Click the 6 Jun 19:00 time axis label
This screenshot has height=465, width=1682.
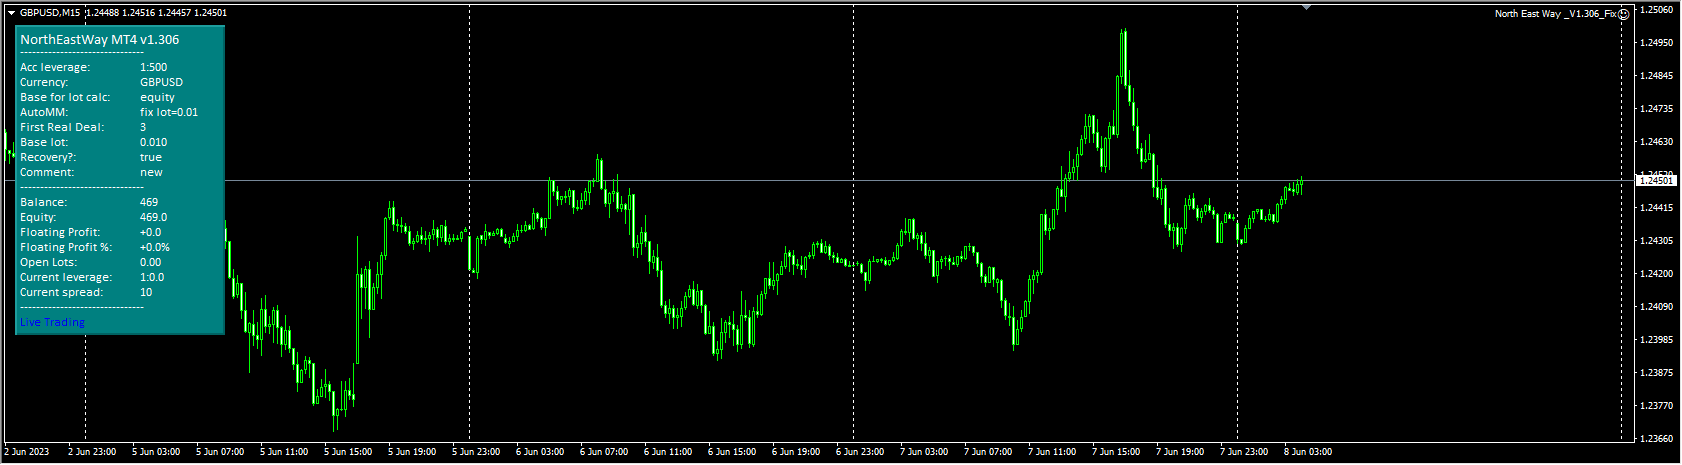pos(796,452)
